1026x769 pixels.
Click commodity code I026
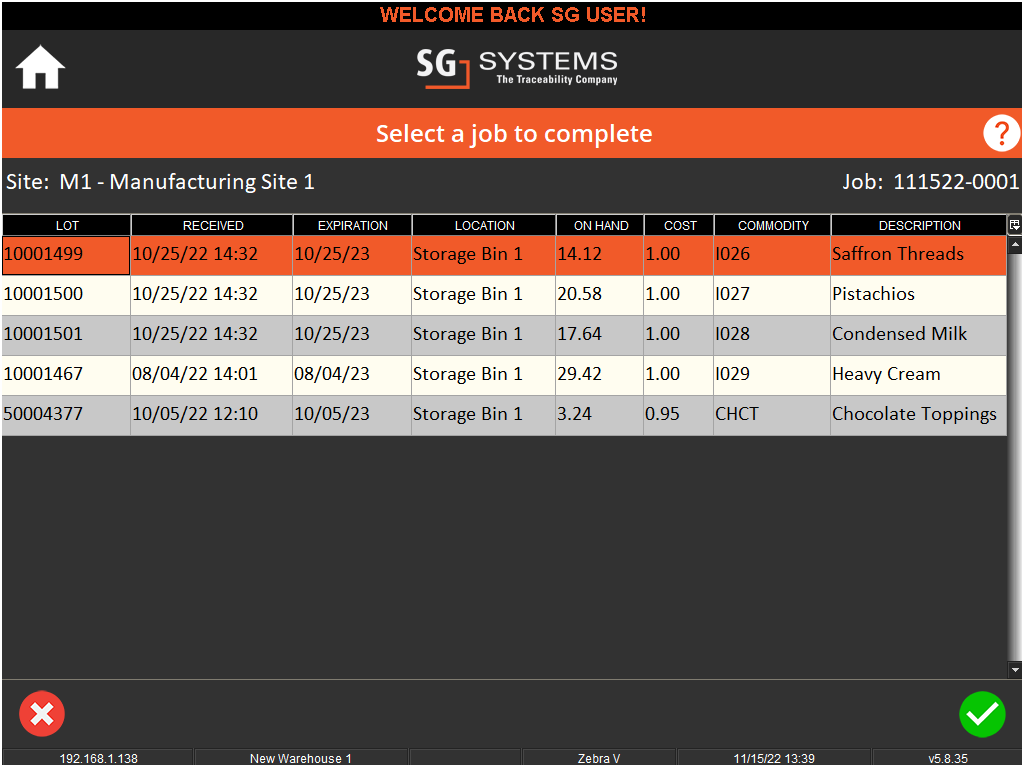(x=772, y=255)
